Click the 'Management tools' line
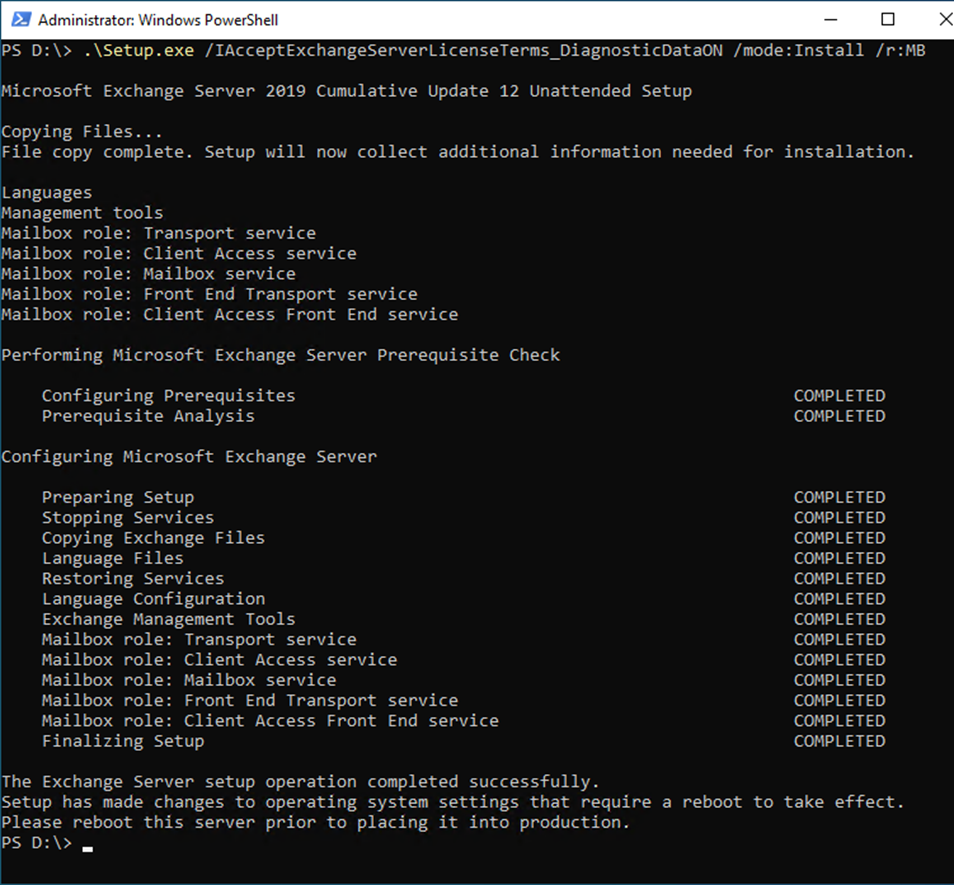The height and width of the screenshot is (885, 954). coord(83,213)
